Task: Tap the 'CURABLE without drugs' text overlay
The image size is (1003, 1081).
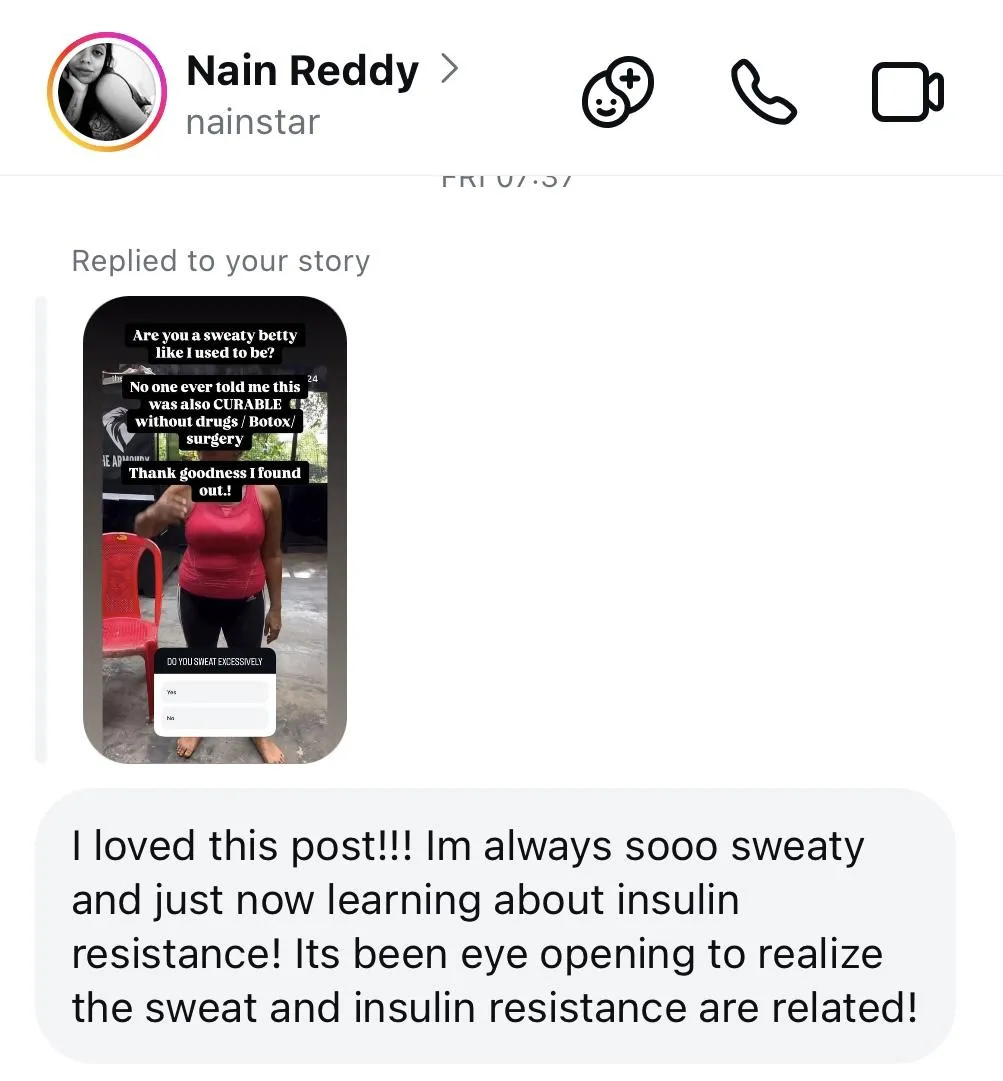Action: pos(214,412)
